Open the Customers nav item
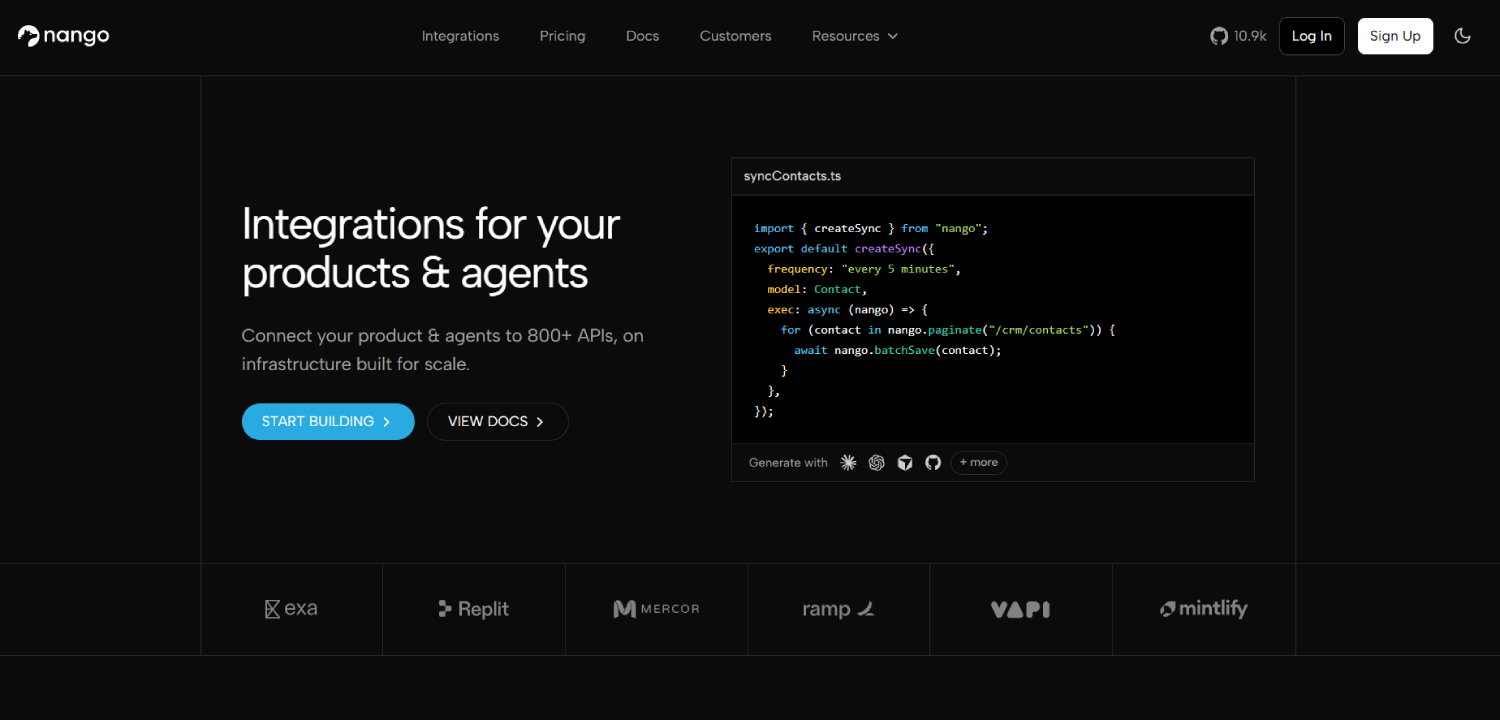 click(735, 36)
